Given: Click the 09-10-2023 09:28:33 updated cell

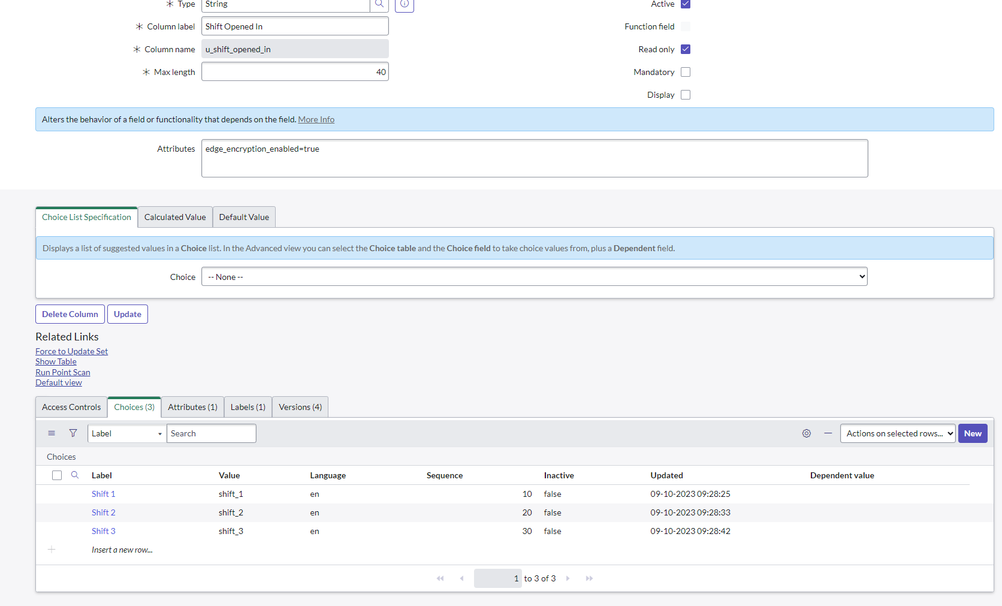Looking at the screenshot, I should tap(690, 513).
